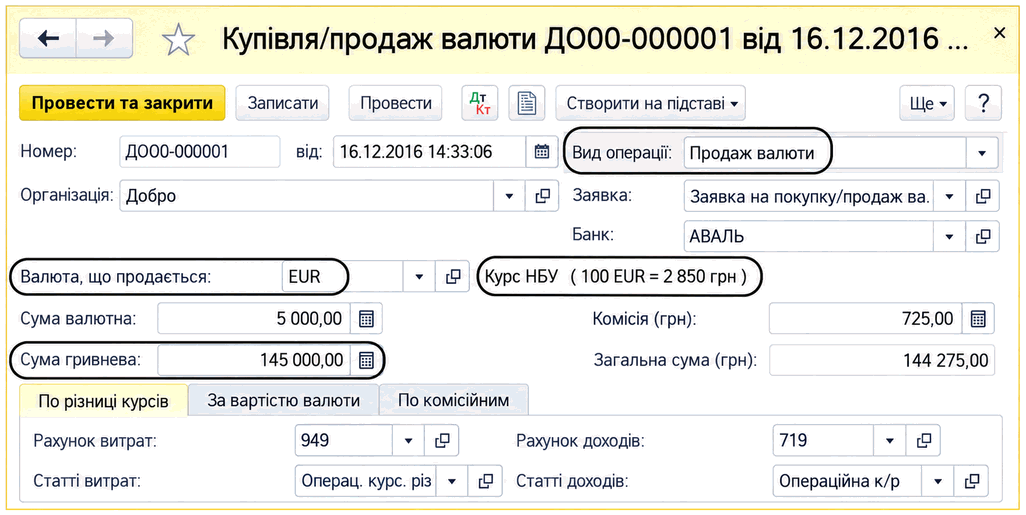Viewport: 1026px width, 515px height.
Task: Click the Рахунок витрат field 949
Action: coord(344,440)
